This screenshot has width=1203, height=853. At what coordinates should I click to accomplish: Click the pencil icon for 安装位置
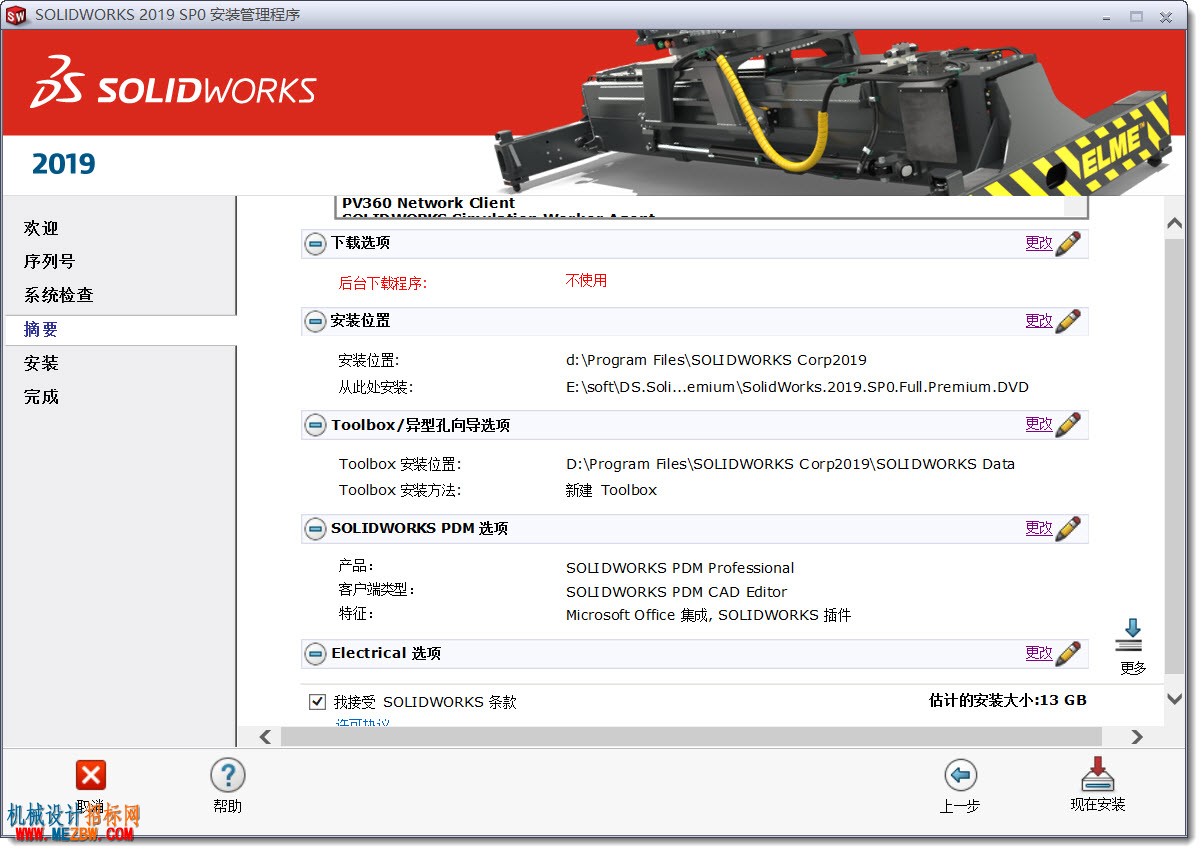(1068, 321)
